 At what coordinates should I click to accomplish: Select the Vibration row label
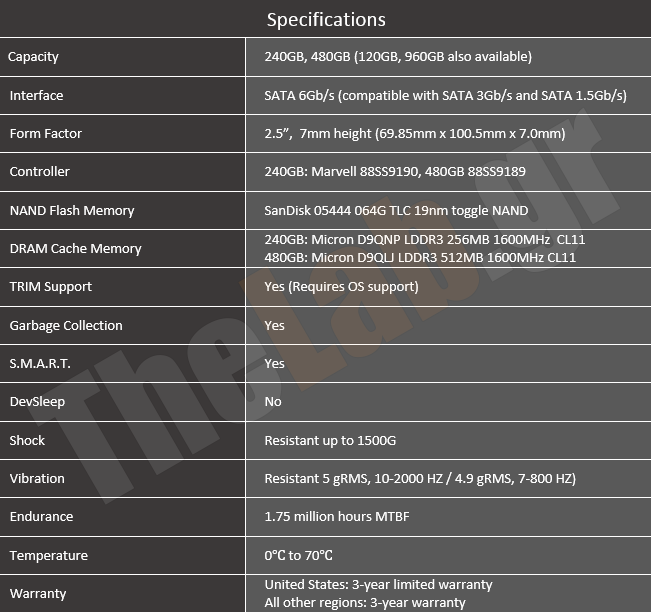(37, 479)
